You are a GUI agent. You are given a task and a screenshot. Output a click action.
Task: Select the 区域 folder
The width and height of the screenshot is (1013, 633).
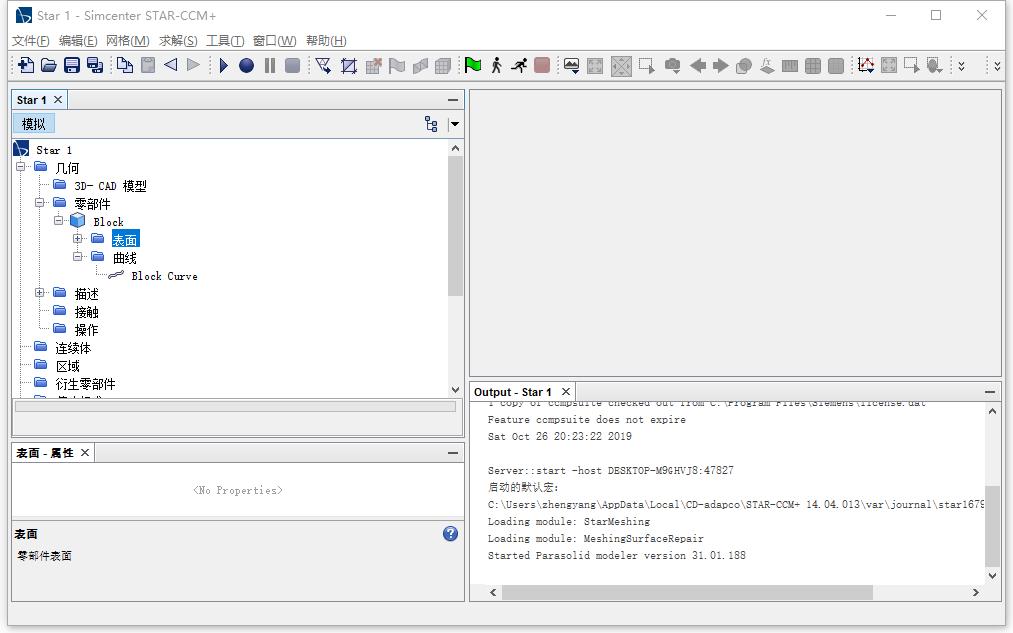(67, 366)
